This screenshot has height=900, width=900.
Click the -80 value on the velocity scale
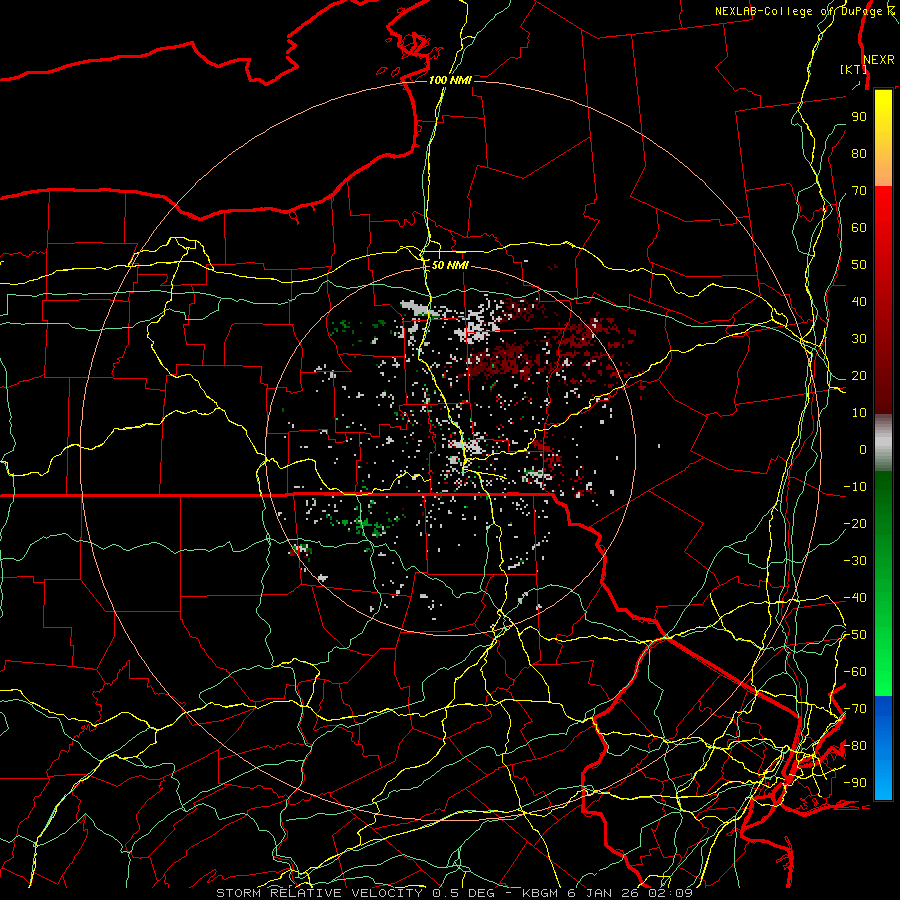(855, 746)
